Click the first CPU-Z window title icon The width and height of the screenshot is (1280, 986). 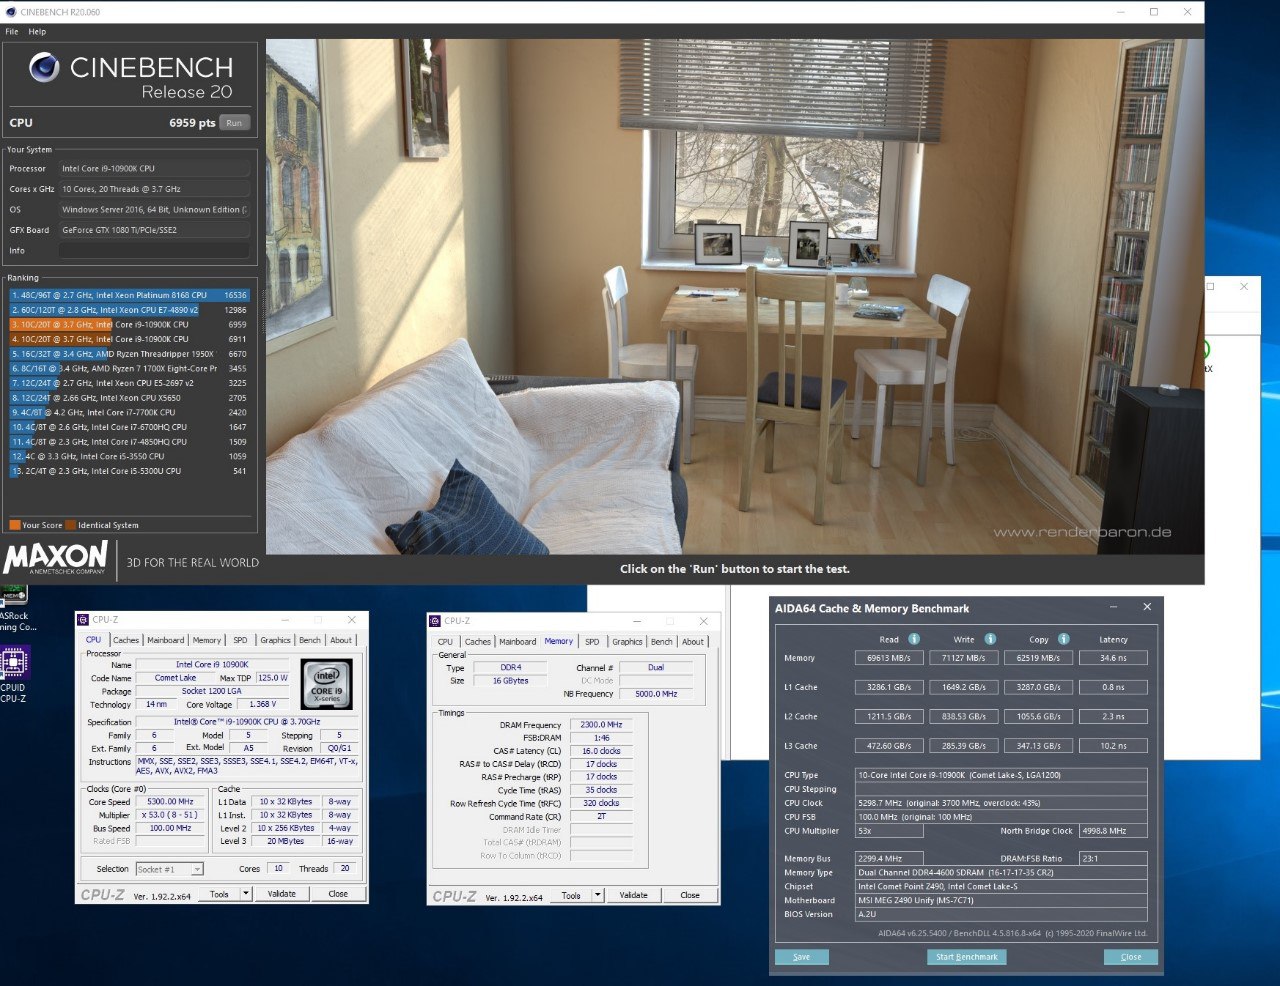pyautogui.click(x=84, y=620)
